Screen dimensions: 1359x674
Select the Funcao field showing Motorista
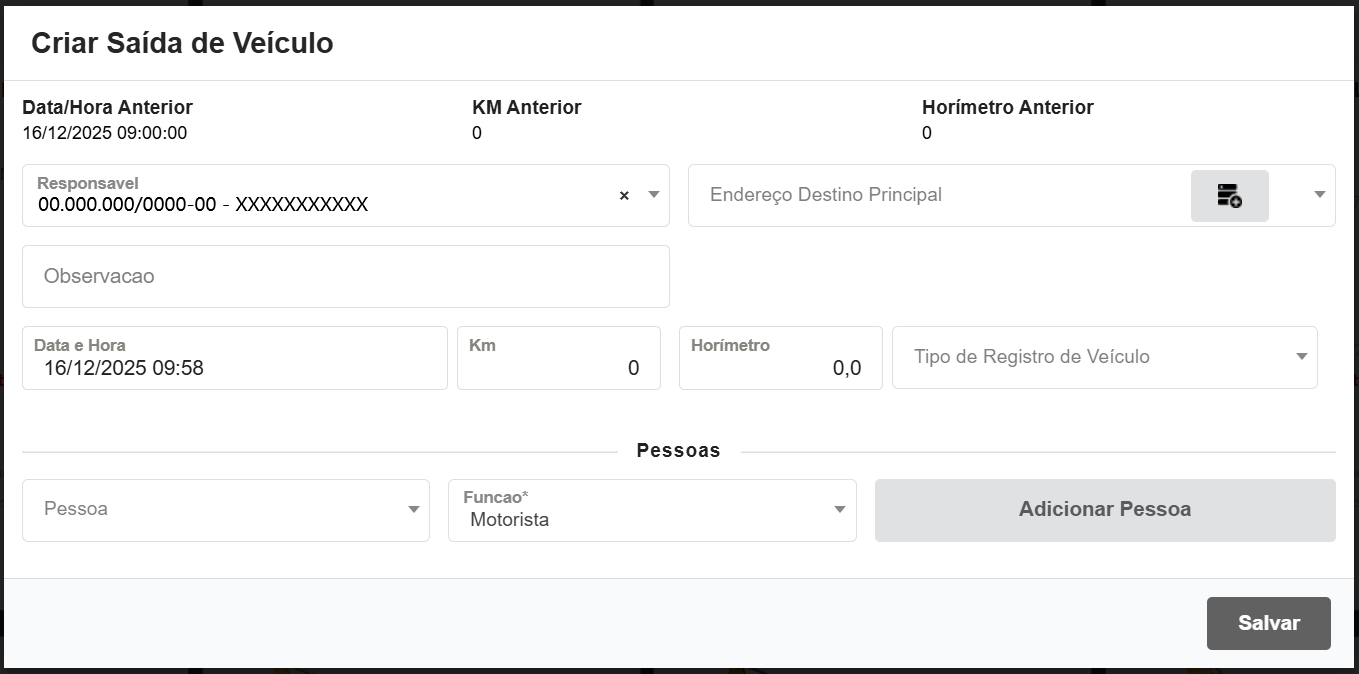point(640,519)
